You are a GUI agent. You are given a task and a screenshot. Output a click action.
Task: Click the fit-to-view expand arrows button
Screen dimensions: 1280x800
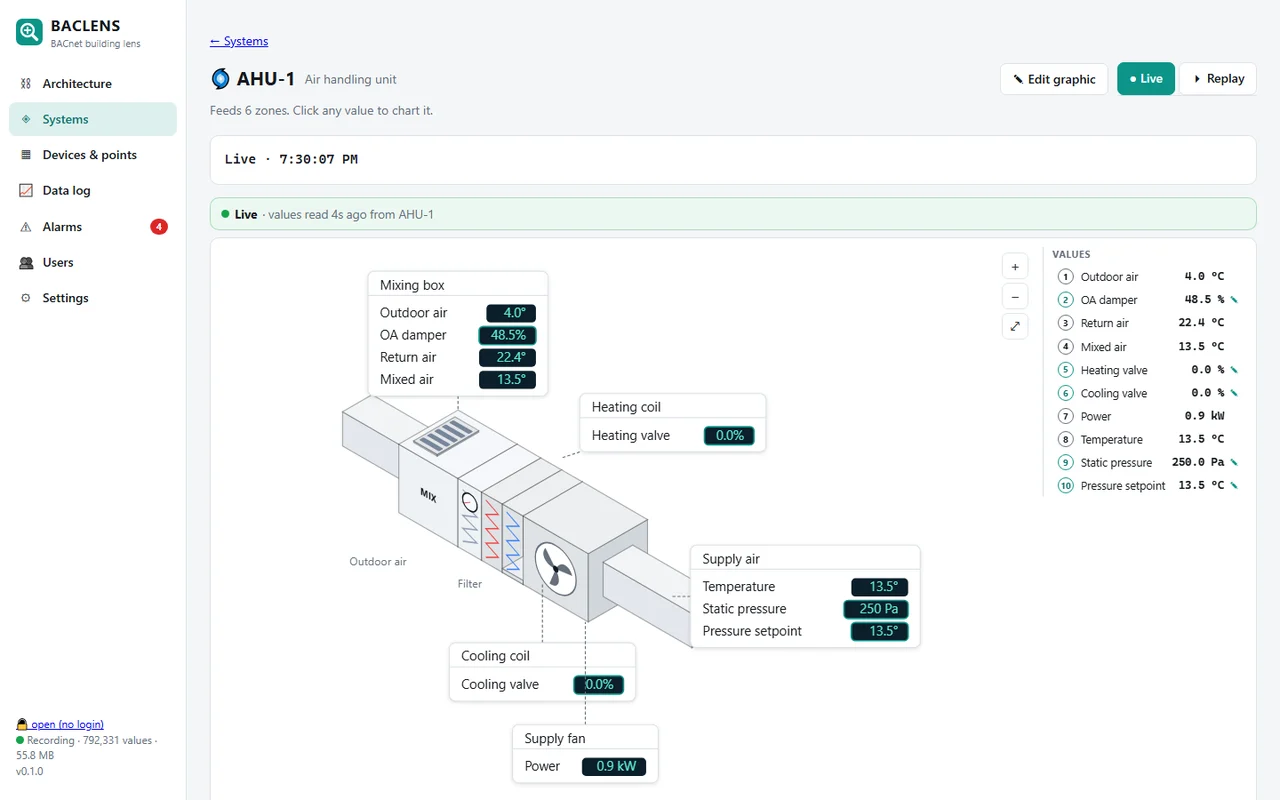pyautogui.click(x=1015, y=326)
